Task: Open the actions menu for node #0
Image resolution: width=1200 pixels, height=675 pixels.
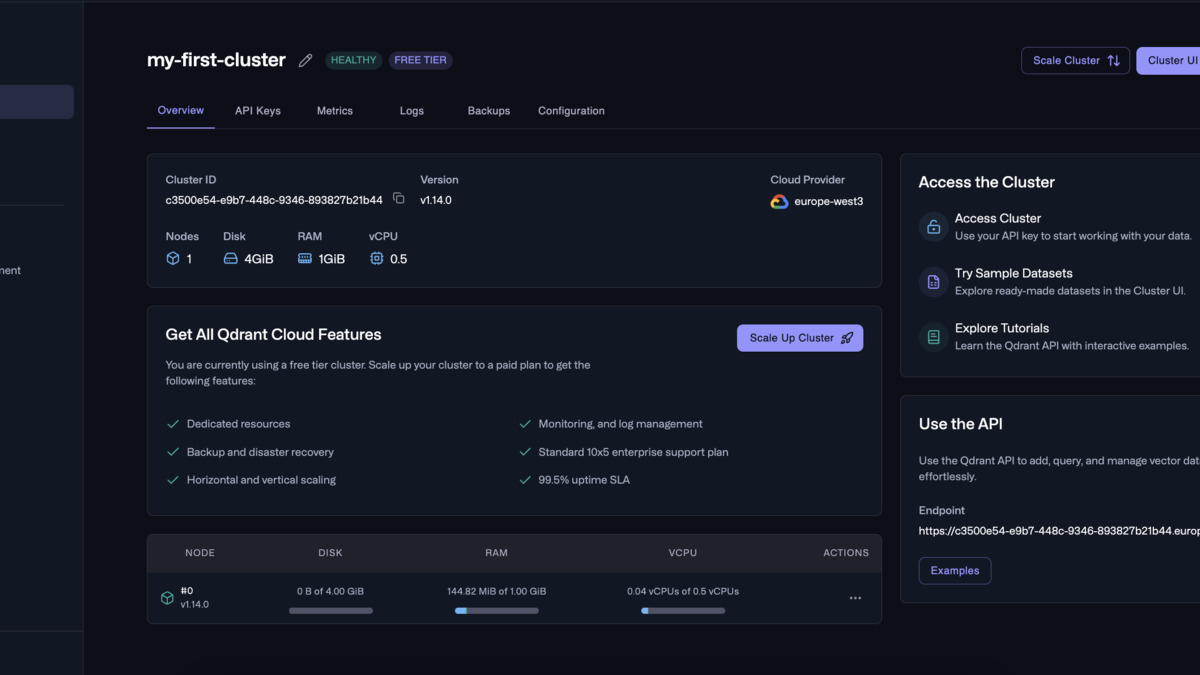Action: coord(855,597)
